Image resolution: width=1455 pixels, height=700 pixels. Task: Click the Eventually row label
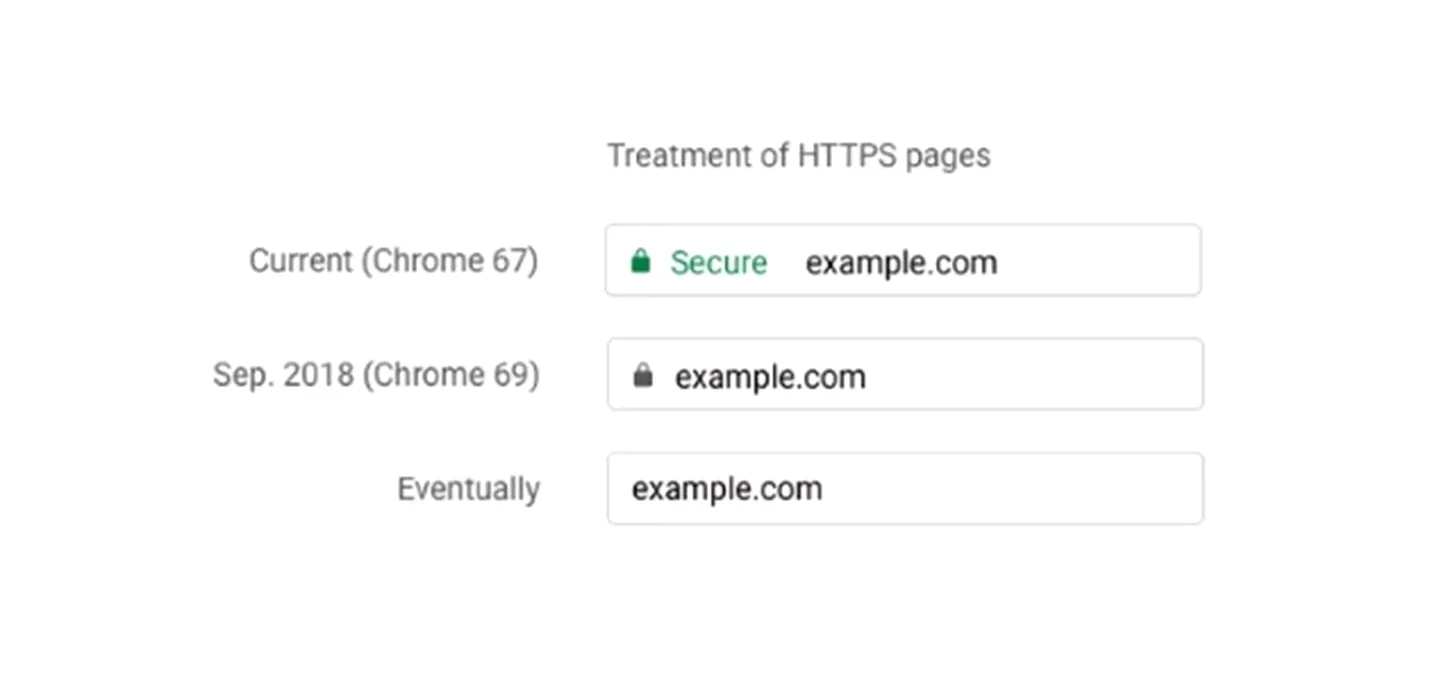[x=468, y=489]
